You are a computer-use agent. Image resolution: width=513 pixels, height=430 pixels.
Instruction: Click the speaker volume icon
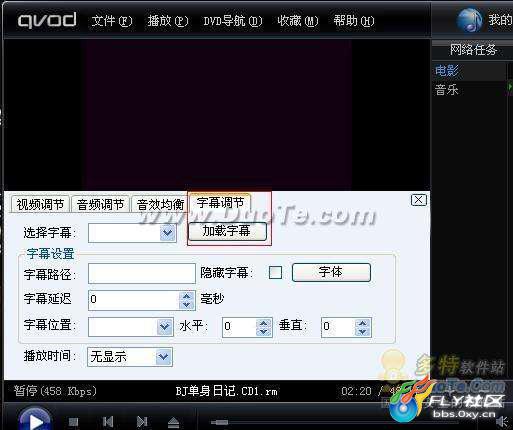coord(502,422)
